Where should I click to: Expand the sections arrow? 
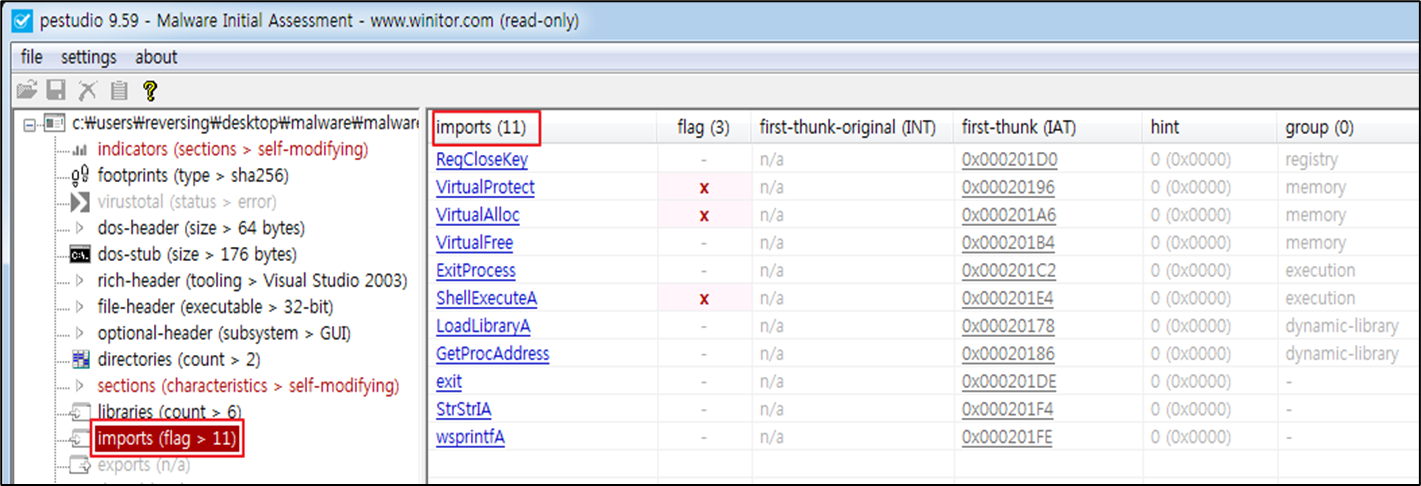(81, 386)
